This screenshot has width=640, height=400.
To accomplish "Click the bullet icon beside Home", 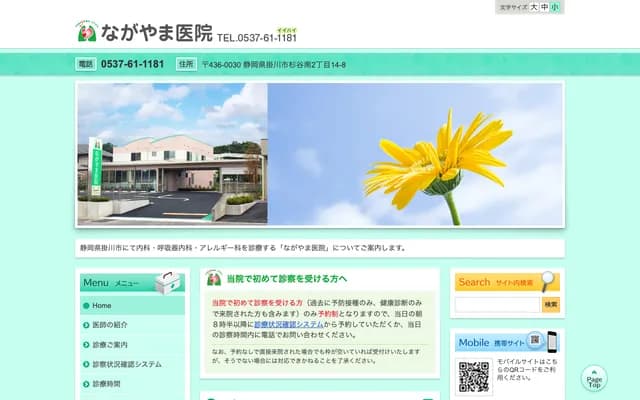I will click(86, 306).
